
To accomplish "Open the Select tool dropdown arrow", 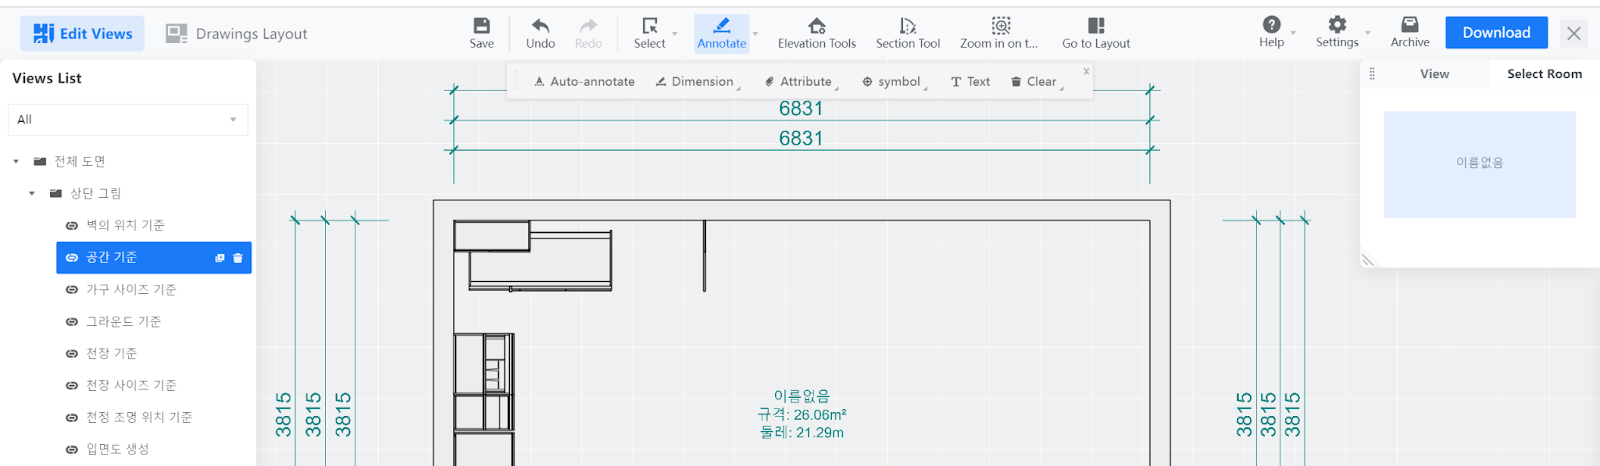I will click(675, 34).
